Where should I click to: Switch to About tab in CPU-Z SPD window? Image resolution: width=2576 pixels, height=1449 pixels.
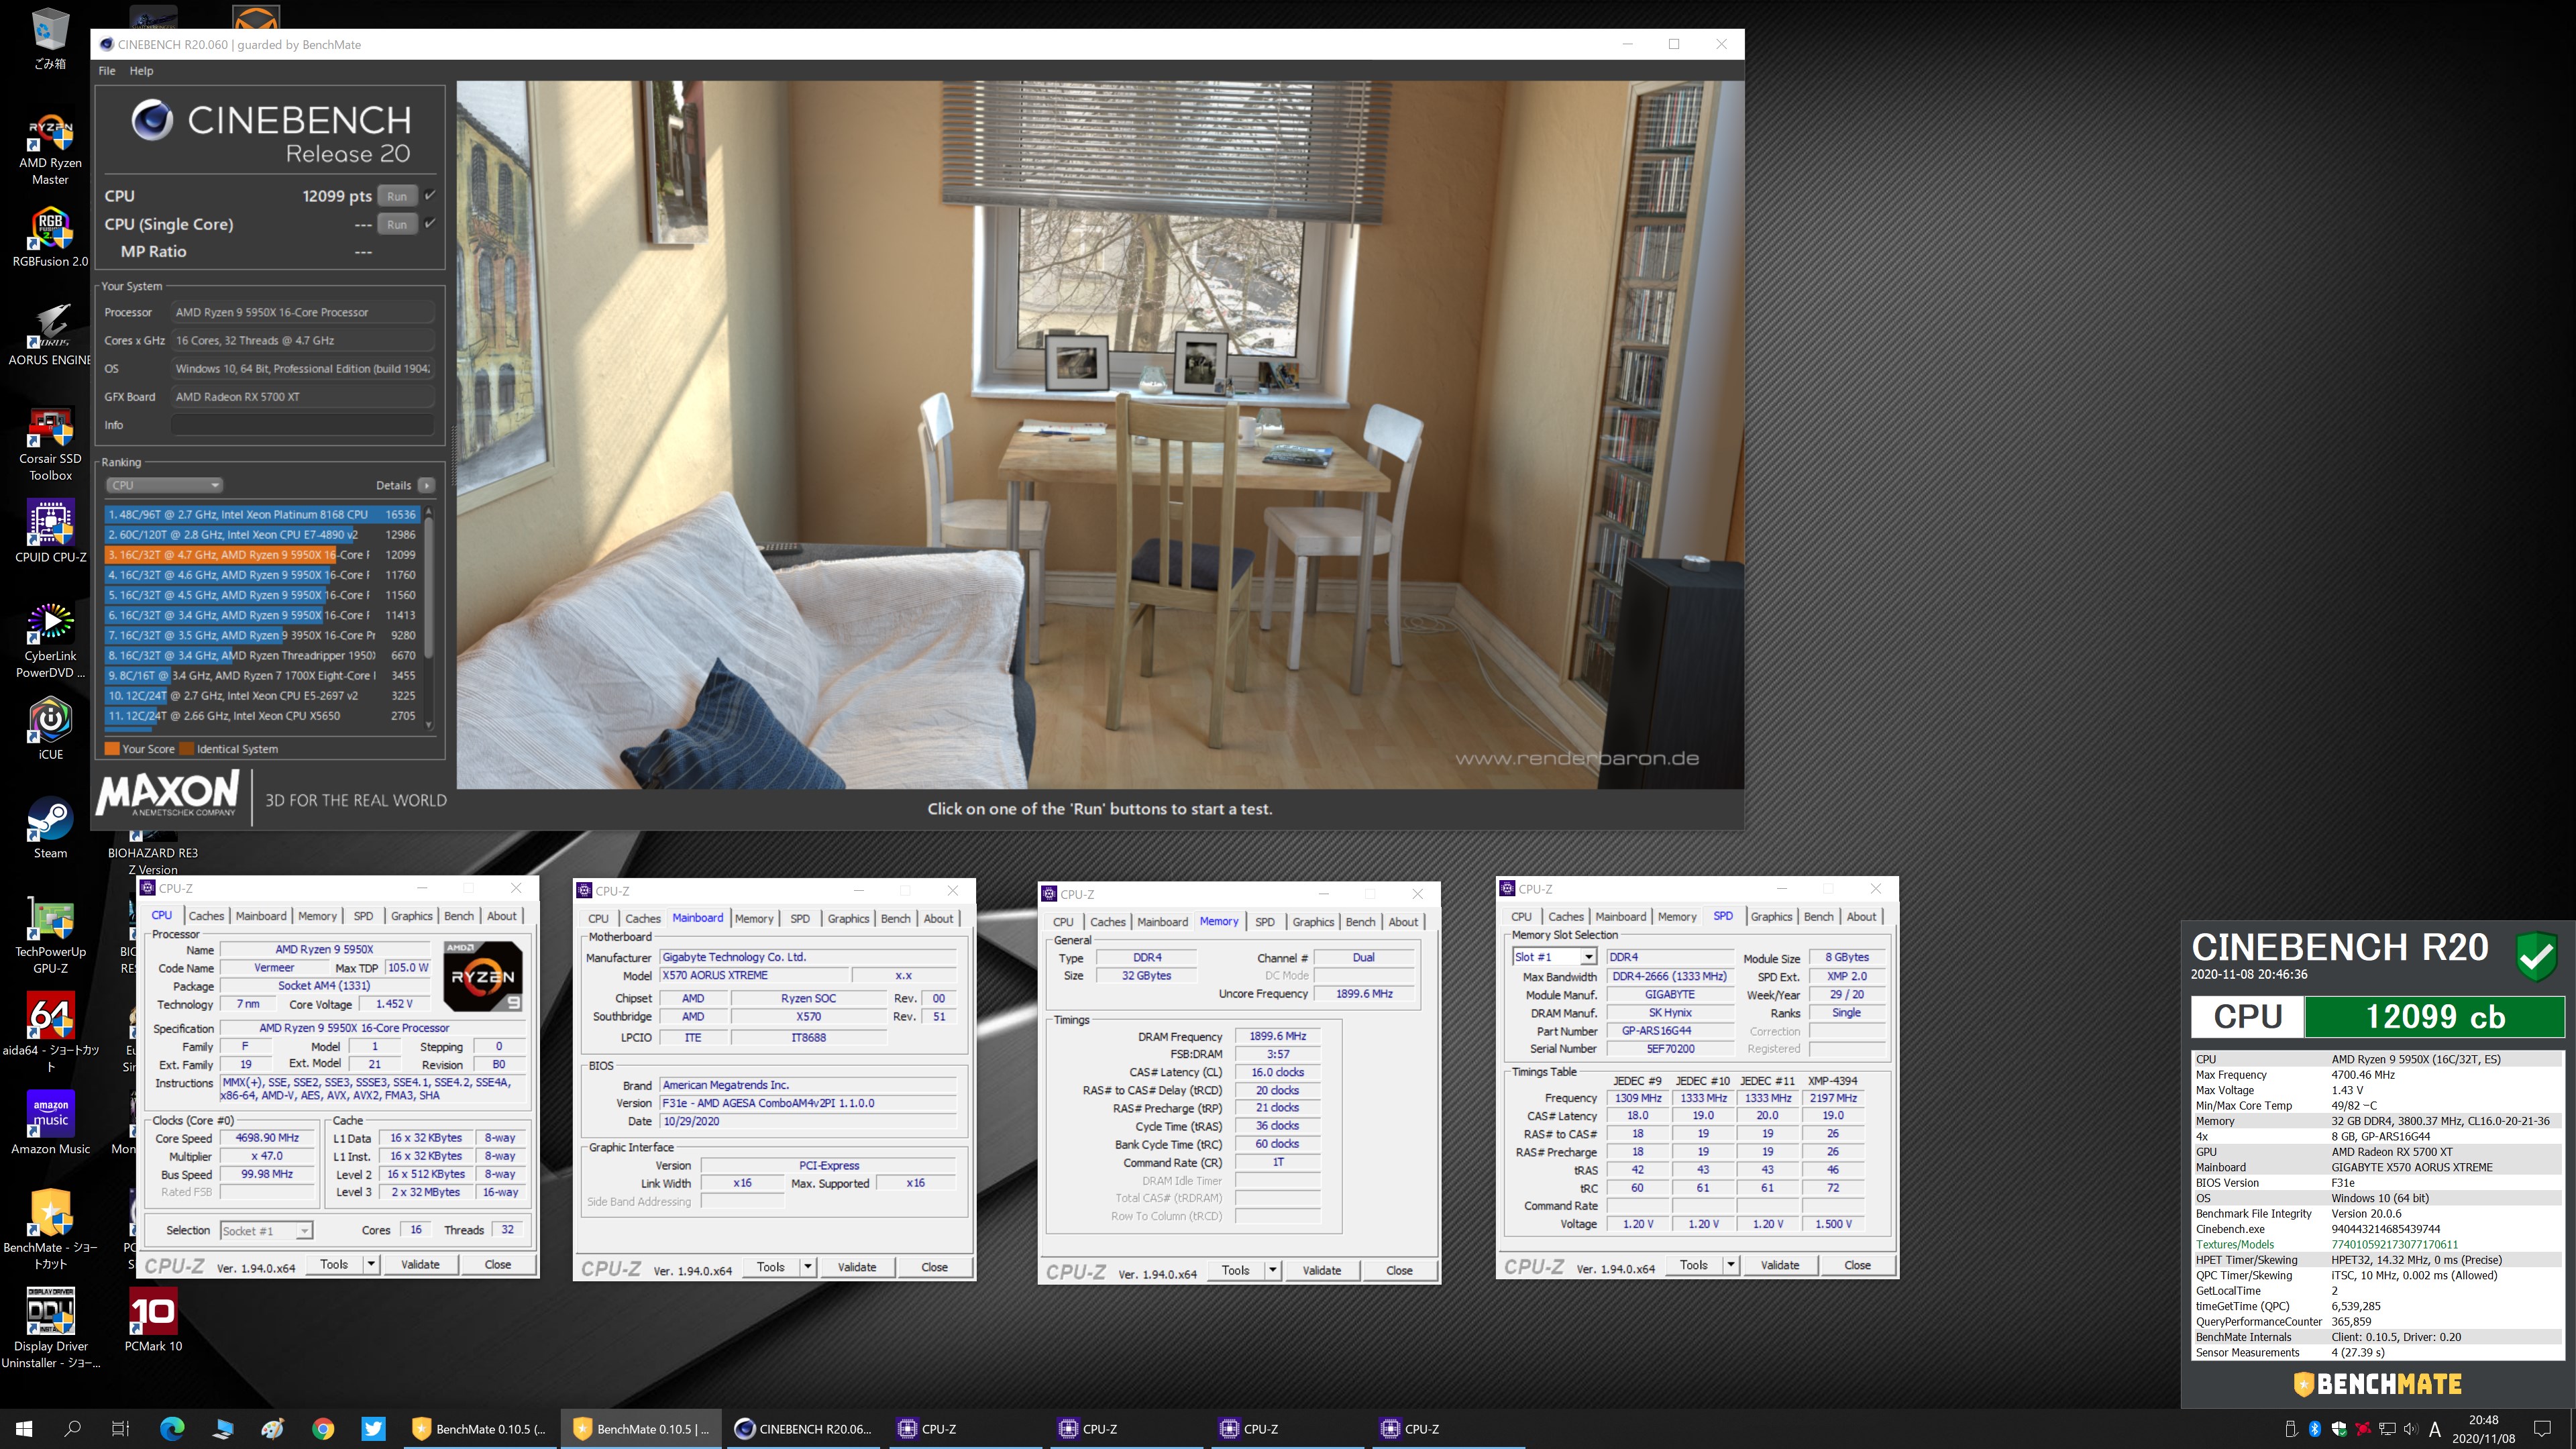point(1861,916)
